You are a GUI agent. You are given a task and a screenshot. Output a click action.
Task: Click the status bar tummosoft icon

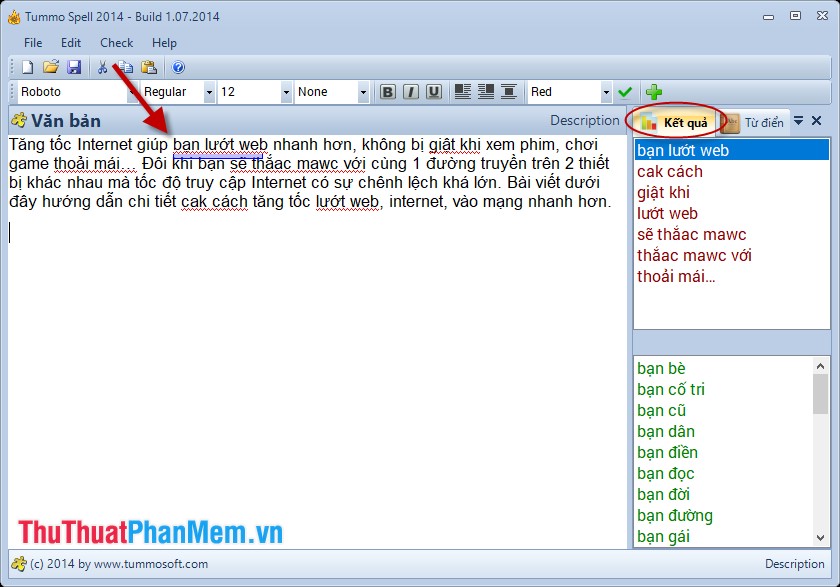point(19,563)
